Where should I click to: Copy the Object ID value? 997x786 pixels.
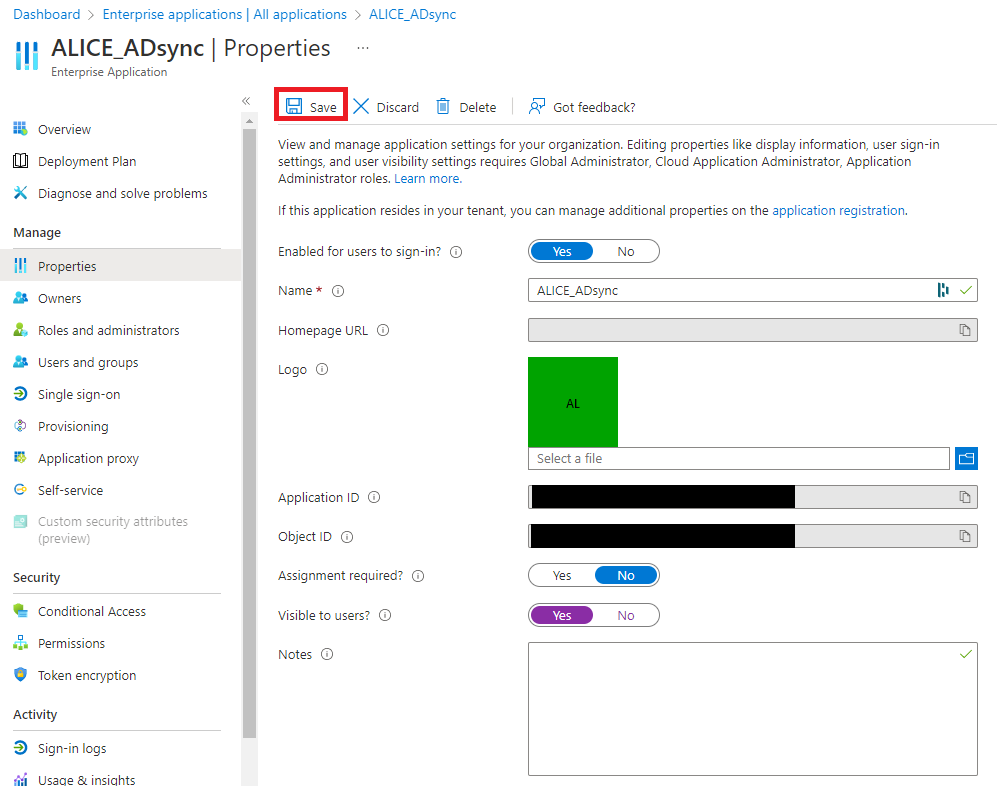point(965,536)
